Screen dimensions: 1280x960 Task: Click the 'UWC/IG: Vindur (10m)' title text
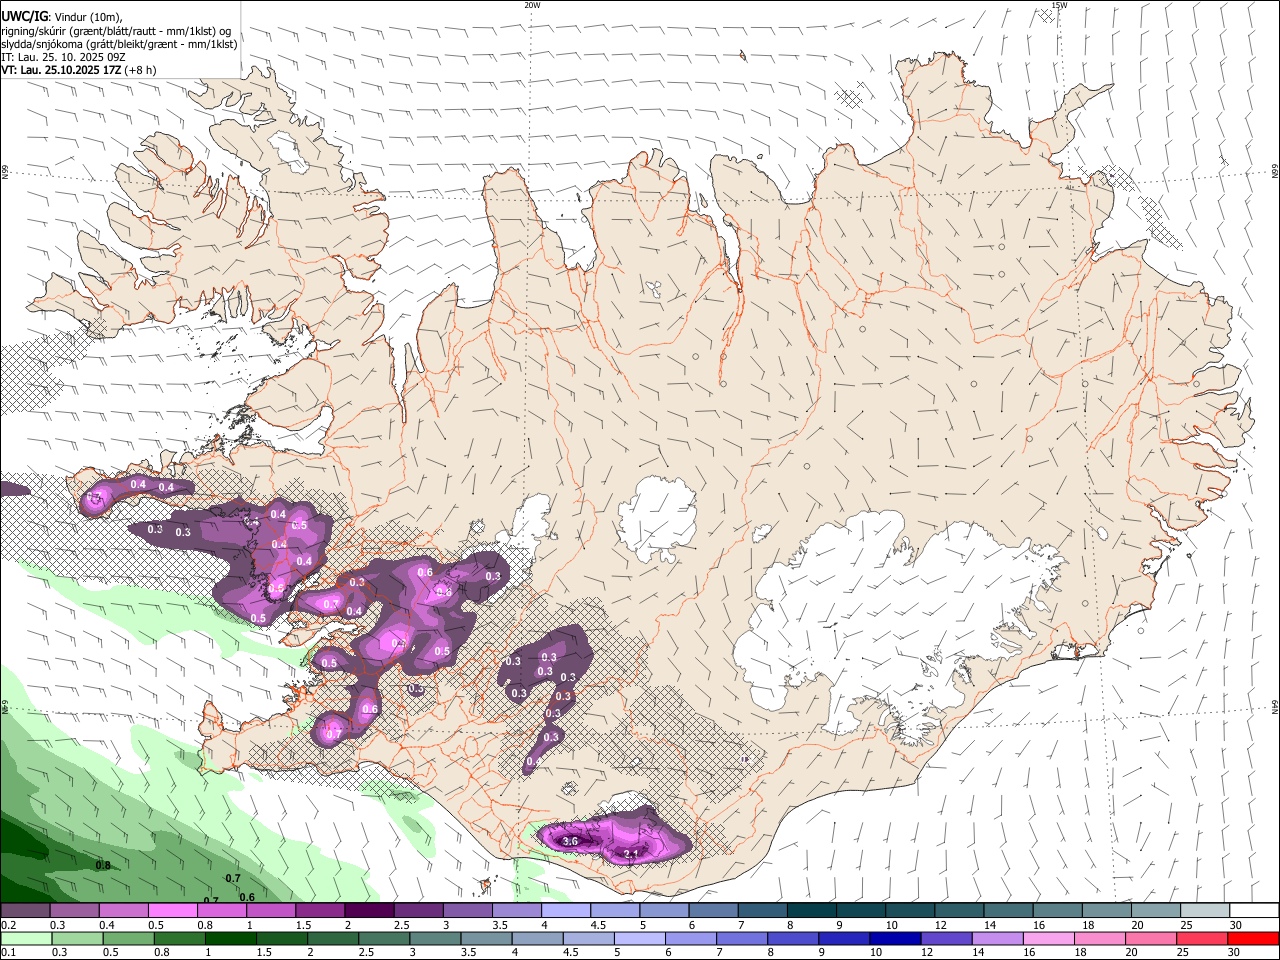62,16
